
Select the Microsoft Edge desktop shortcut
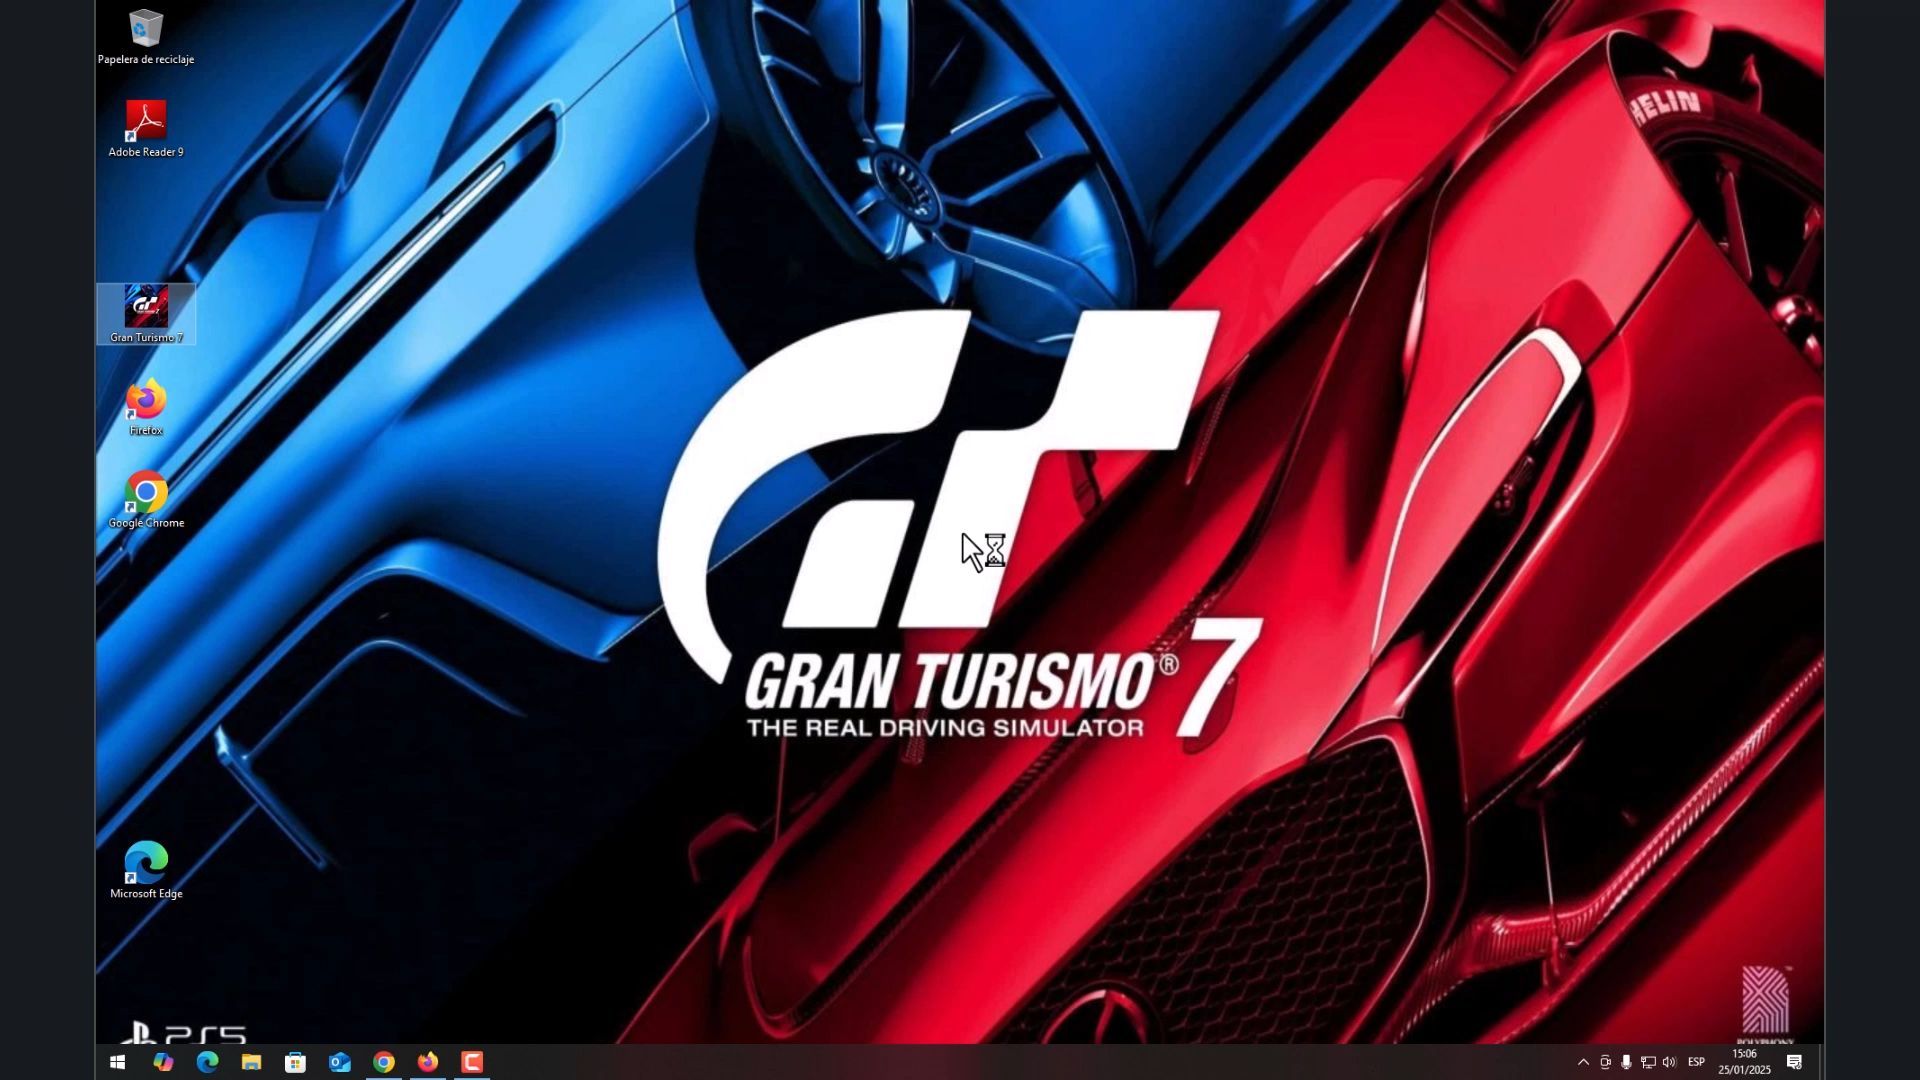tap(146, 871)
